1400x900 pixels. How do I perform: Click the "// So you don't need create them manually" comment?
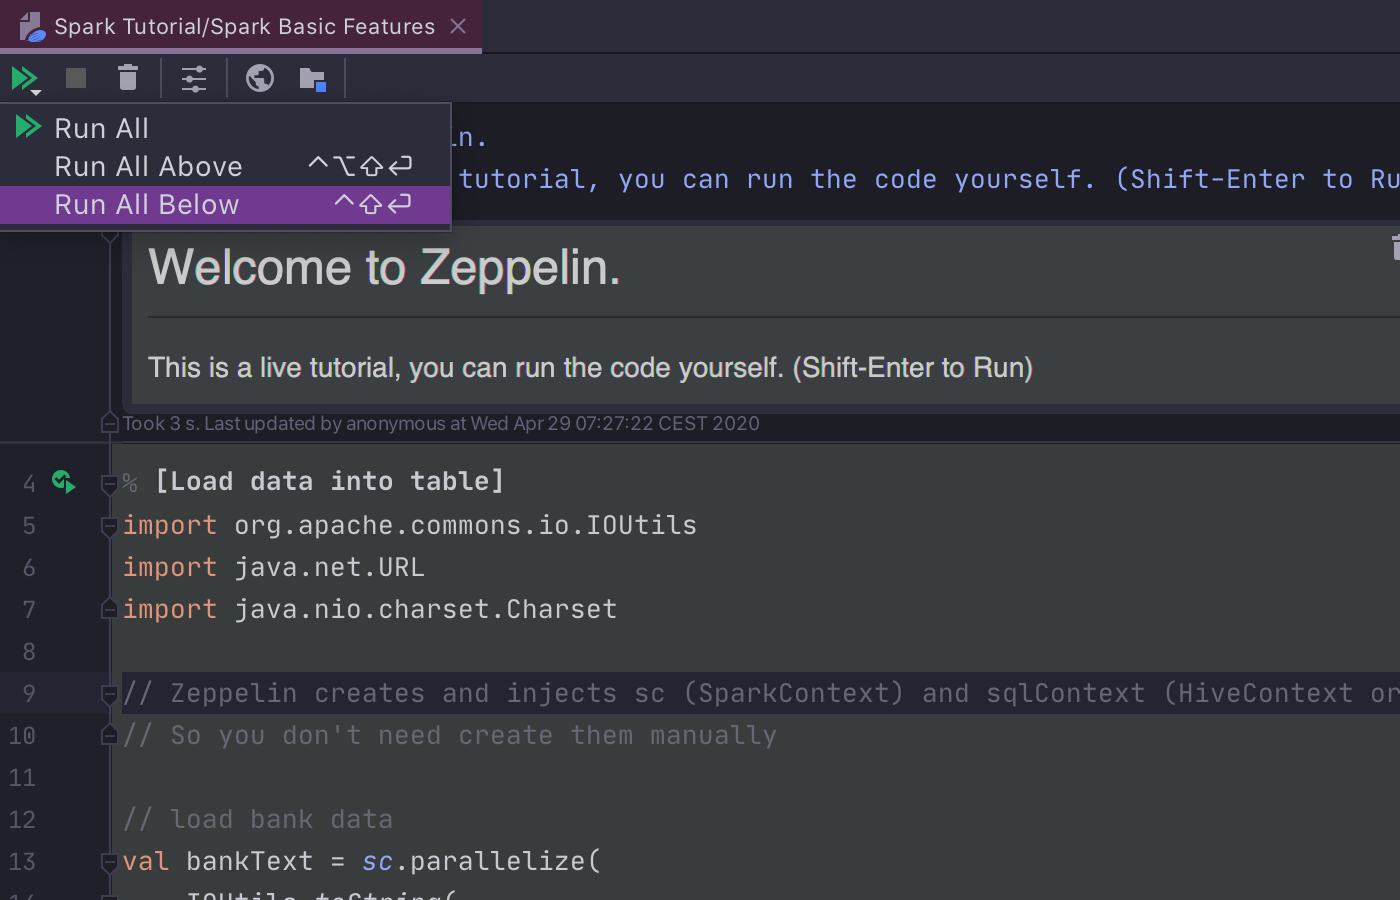450,735
